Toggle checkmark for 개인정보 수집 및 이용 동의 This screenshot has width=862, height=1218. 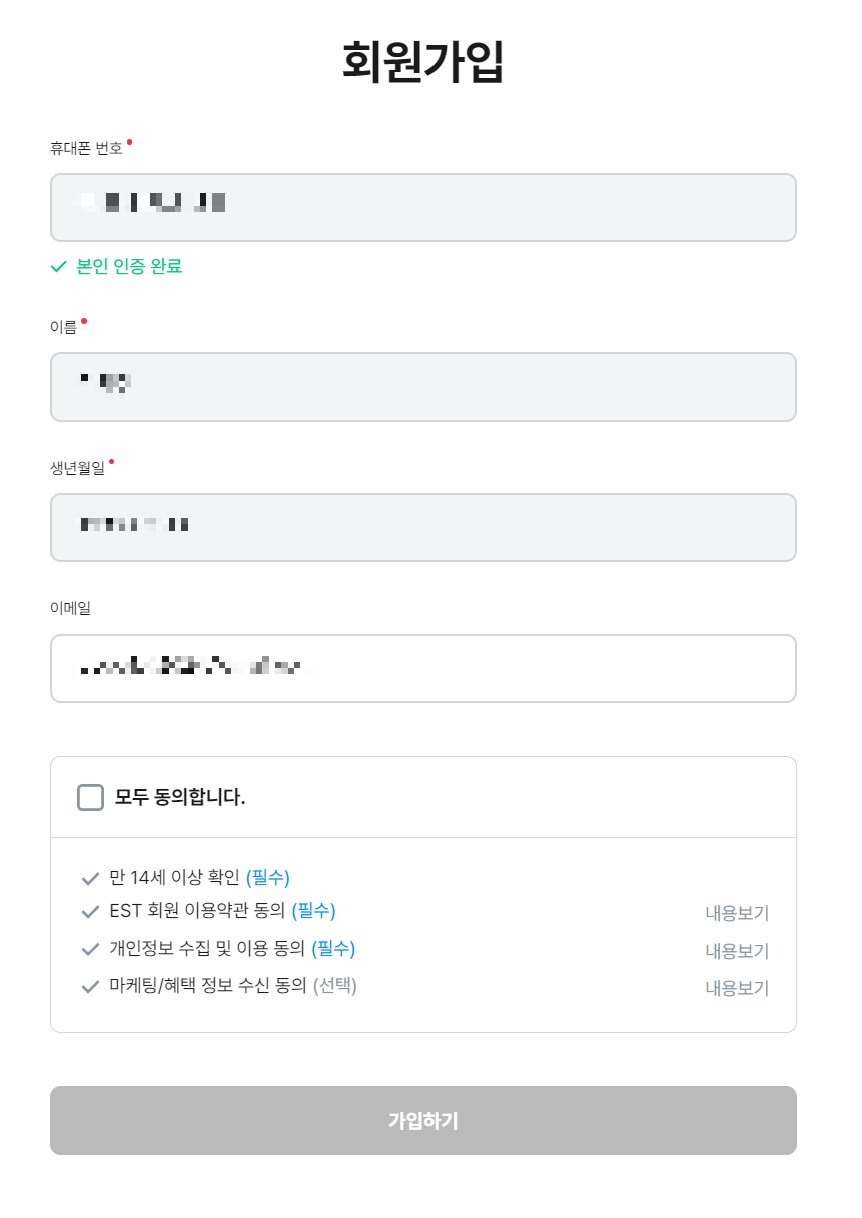[x=89, y=949]
